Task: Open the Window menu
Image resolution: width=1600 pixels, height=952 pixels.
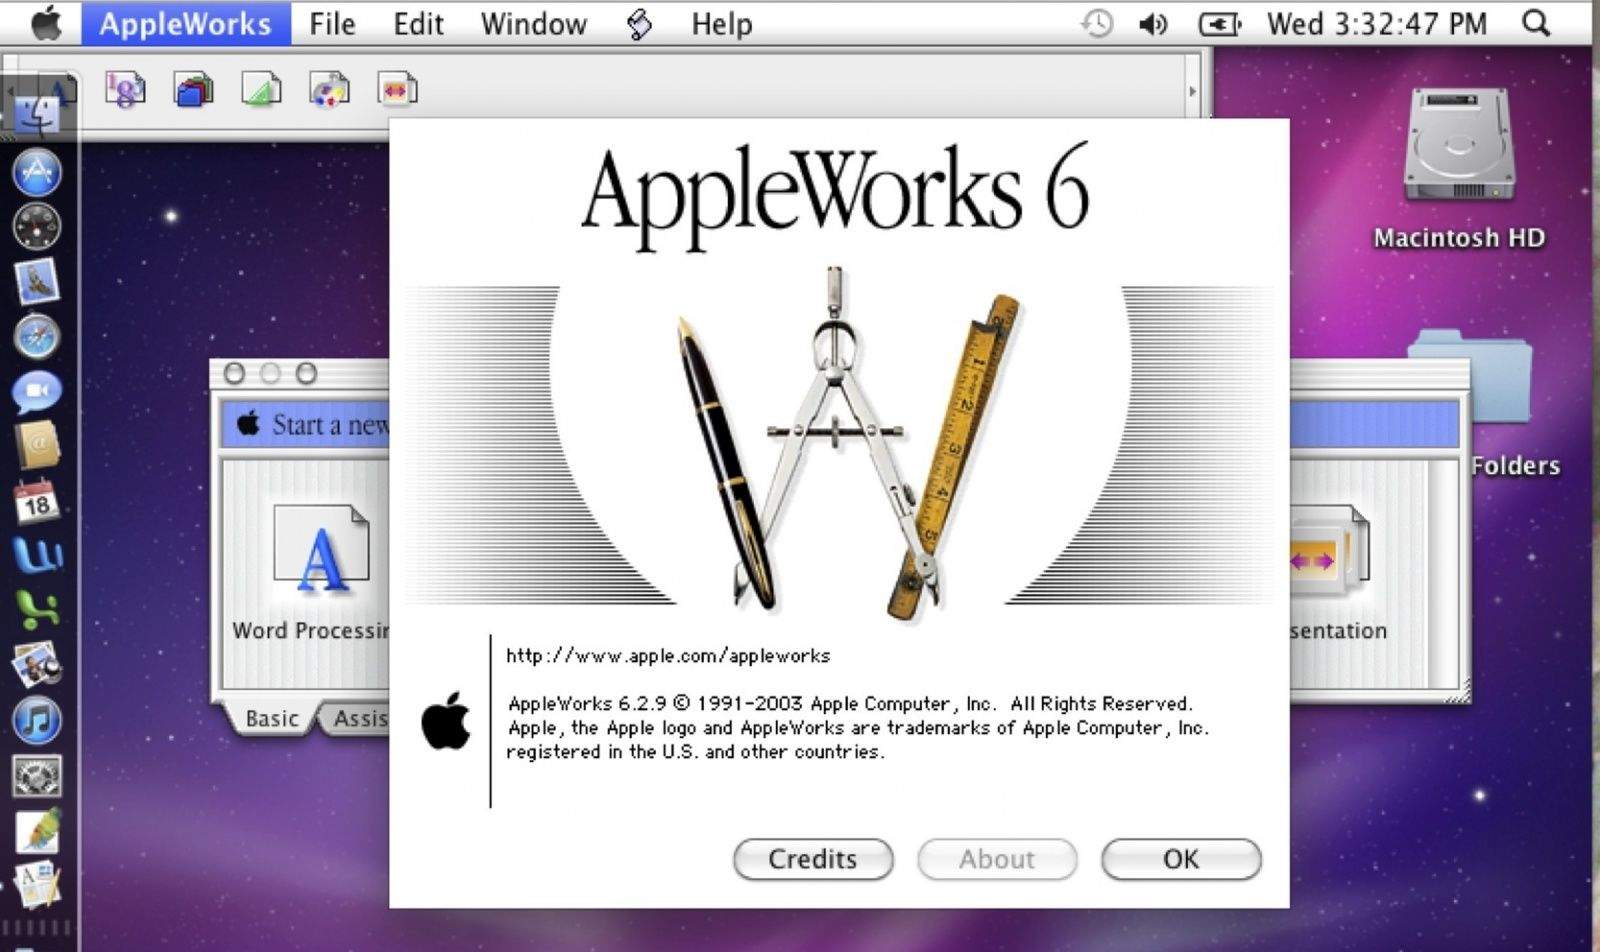Action: 533,23
